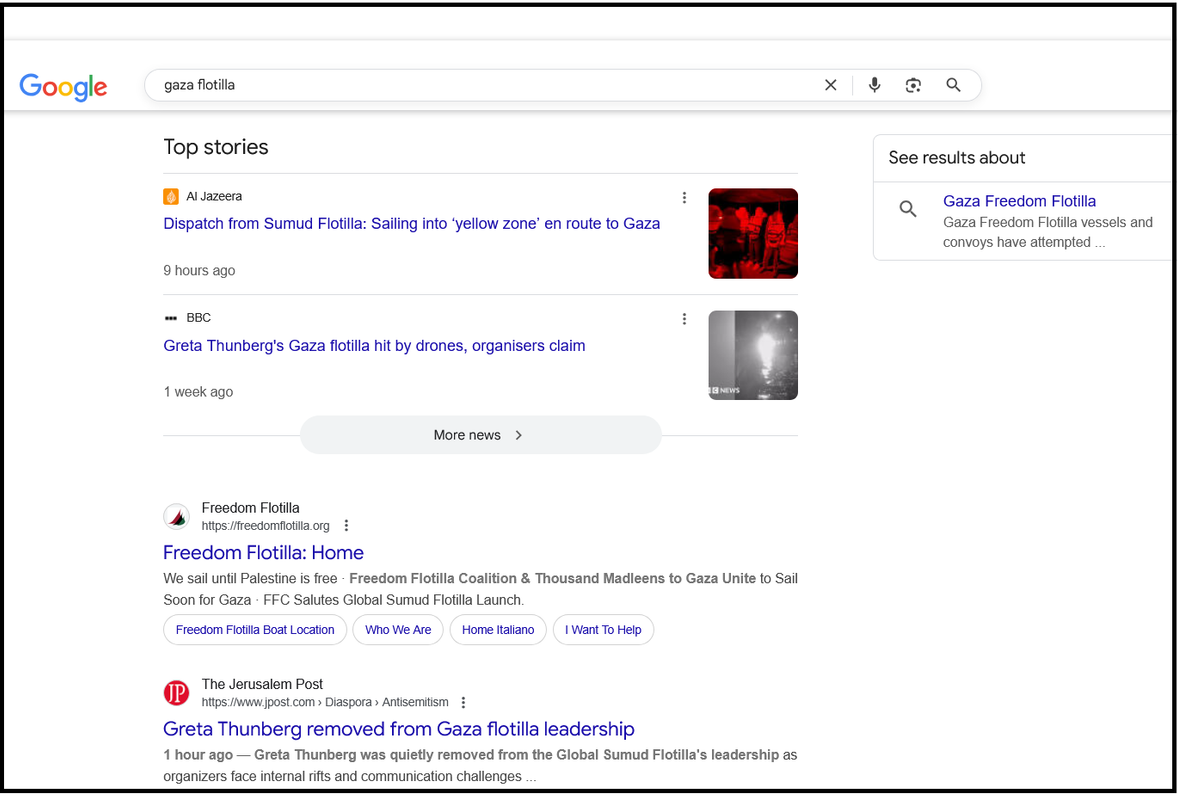This screenshot has height=800, width=1178.
Task: Click the '1 week ago' timestamp
Action: coord(198,392)
